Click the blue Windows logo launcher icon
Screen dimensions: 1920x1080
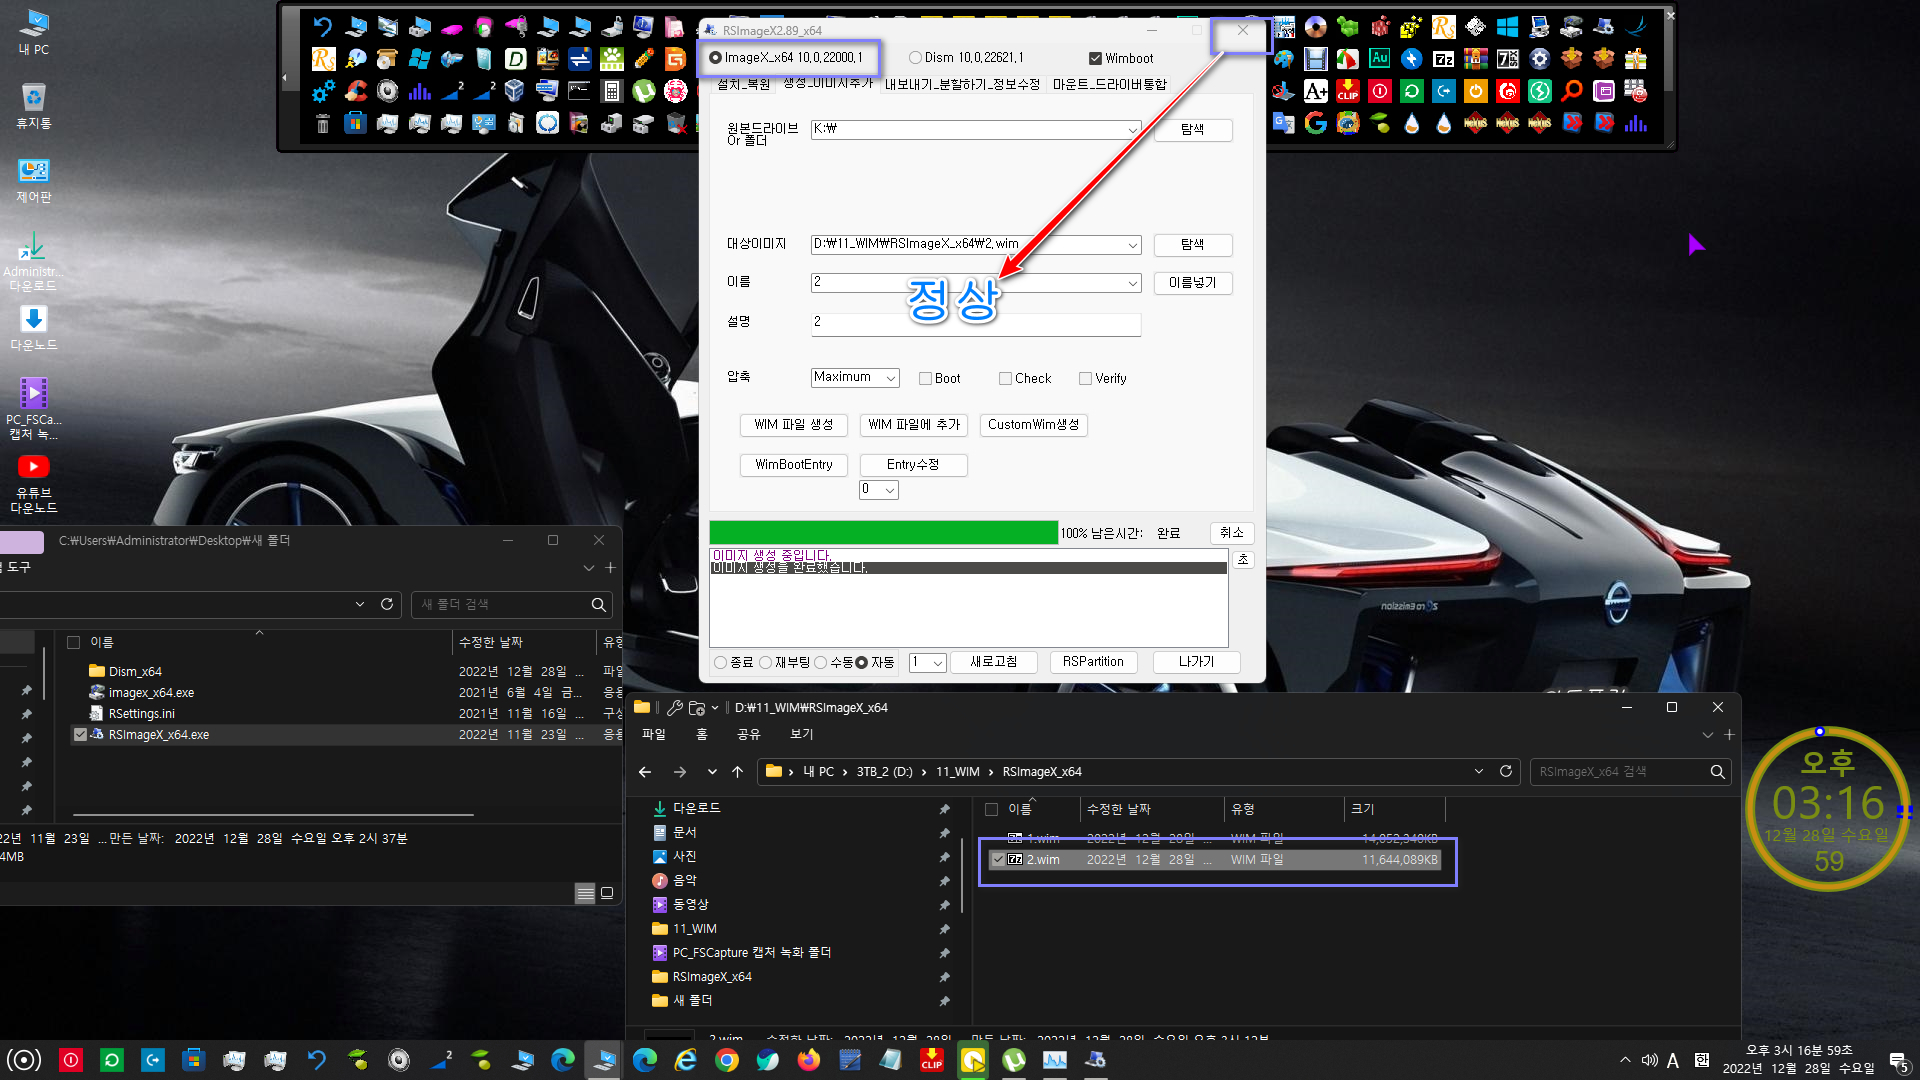tap(1507, 27)
